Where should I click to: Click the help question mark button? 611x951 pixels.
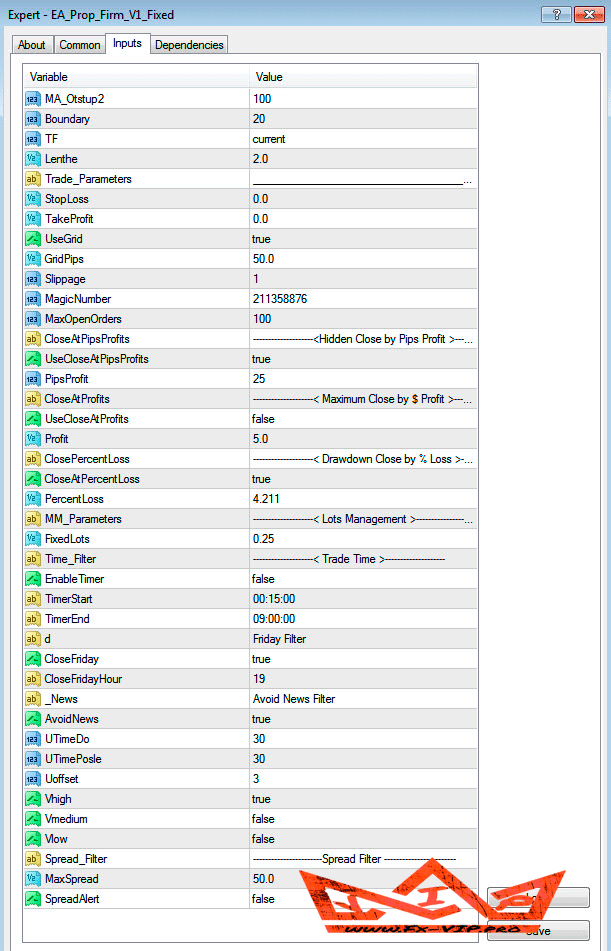(x=556, y=16)
